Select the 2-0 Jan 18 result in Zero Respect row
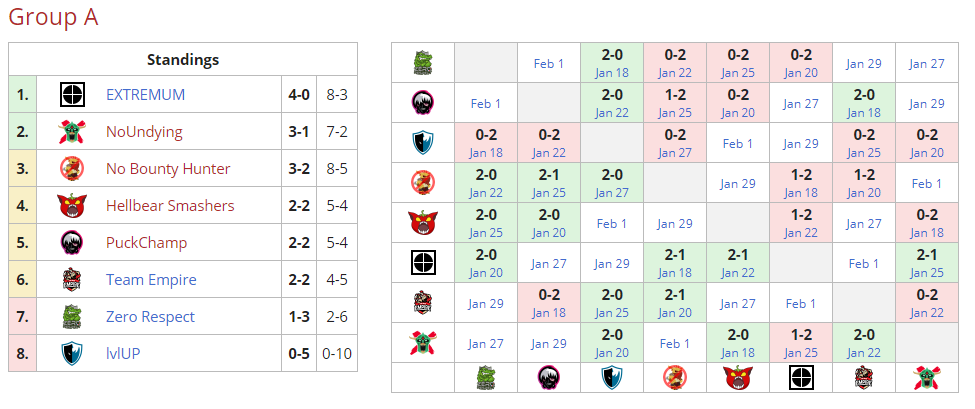The width and height of the screenshot is (975, 409). tap(612, 63)
